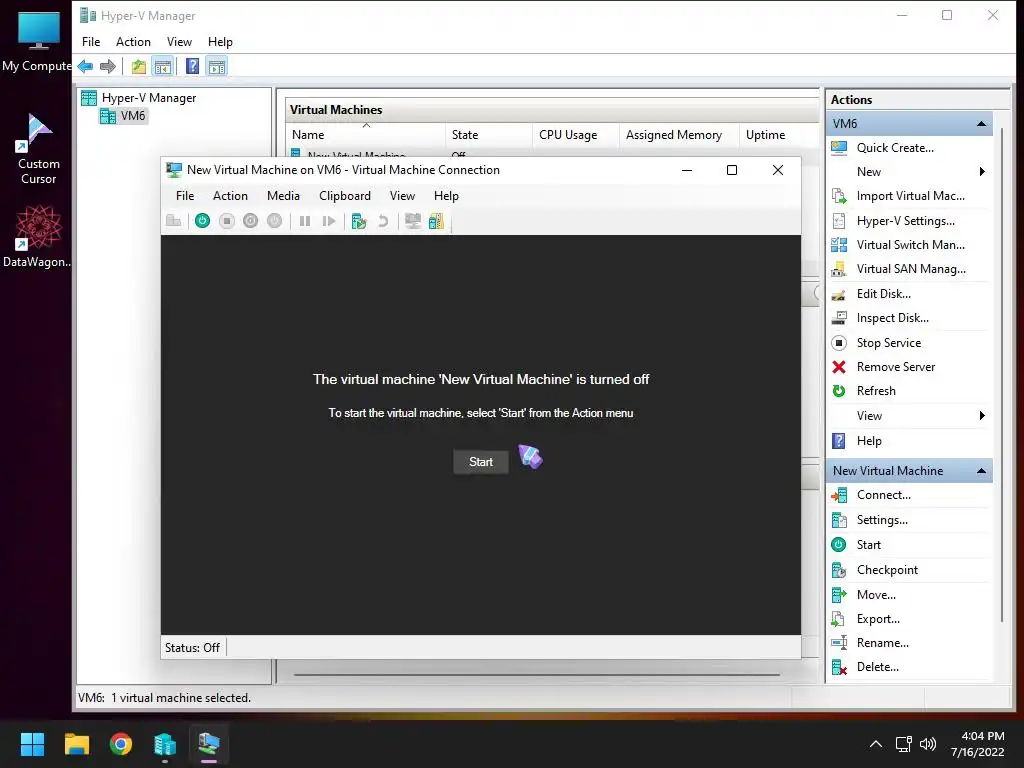Click the Start button in the VM screen
1024x768 pixels.
point(481,462)
